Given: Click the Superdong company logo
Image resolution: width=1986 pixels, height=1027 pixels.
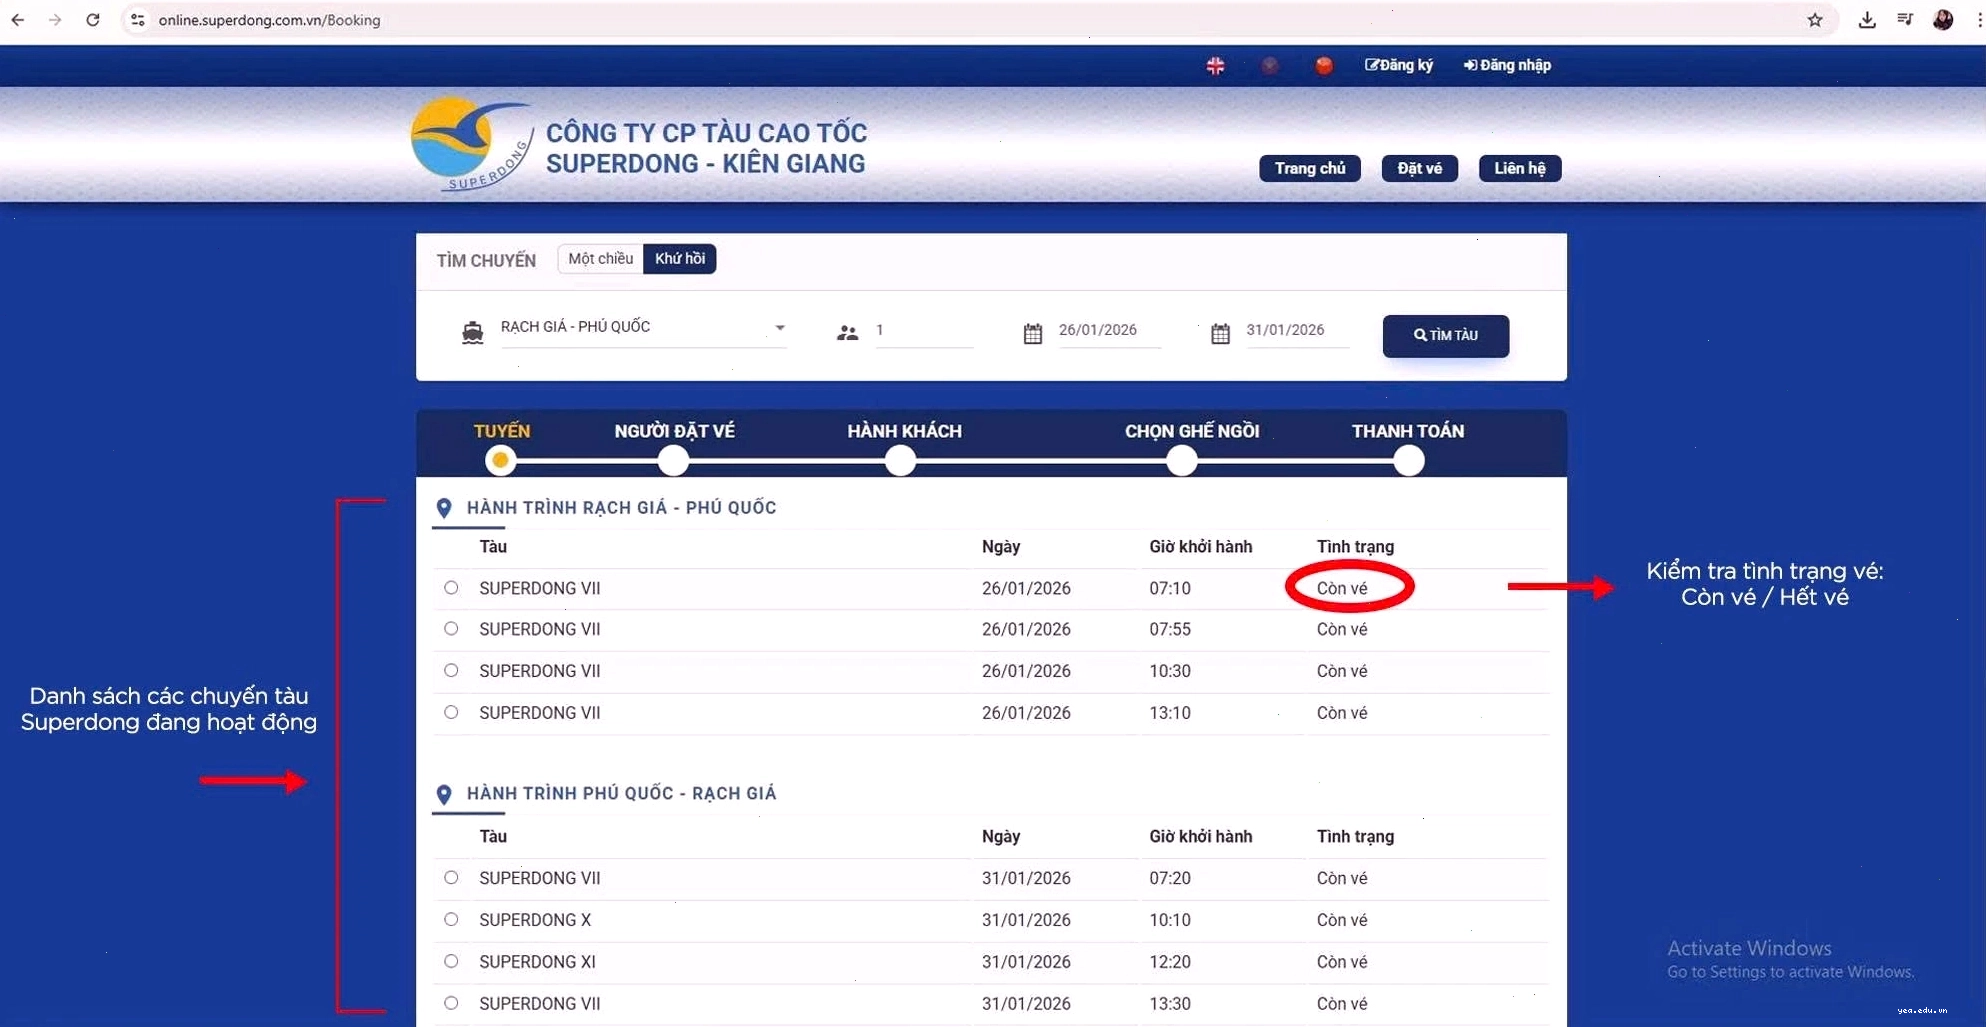Looking at the screenshot, I should pos(471,144).
